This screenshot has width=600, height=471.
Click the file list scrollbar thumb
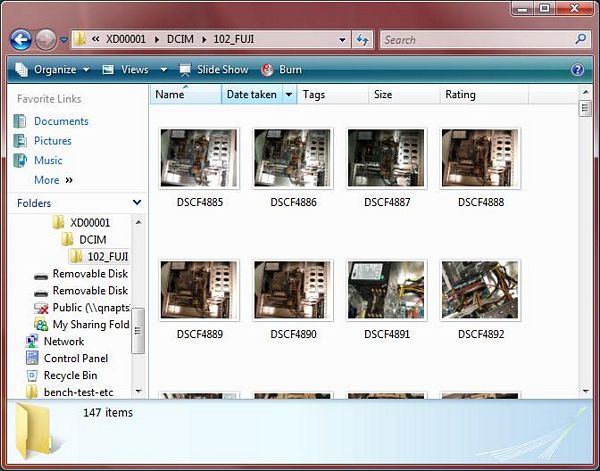click(x=585, y=109)
